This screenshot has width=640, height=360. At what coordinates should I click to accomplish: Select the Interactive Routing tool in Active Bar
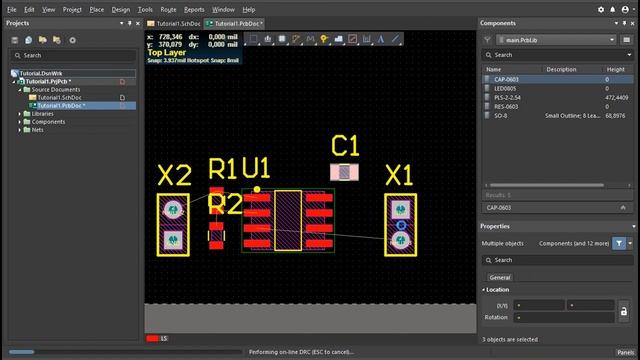296,39
